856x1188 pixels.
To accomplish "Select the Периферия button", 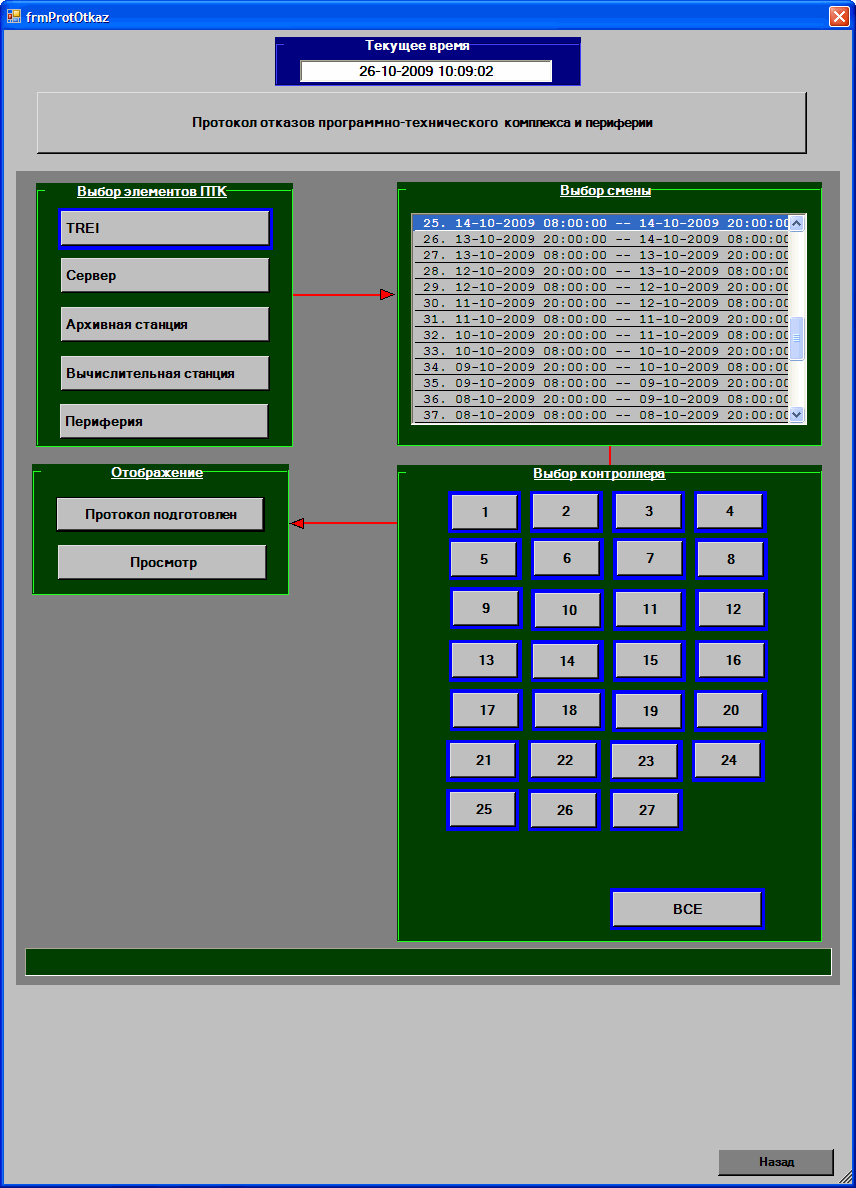I will (164, 421).
